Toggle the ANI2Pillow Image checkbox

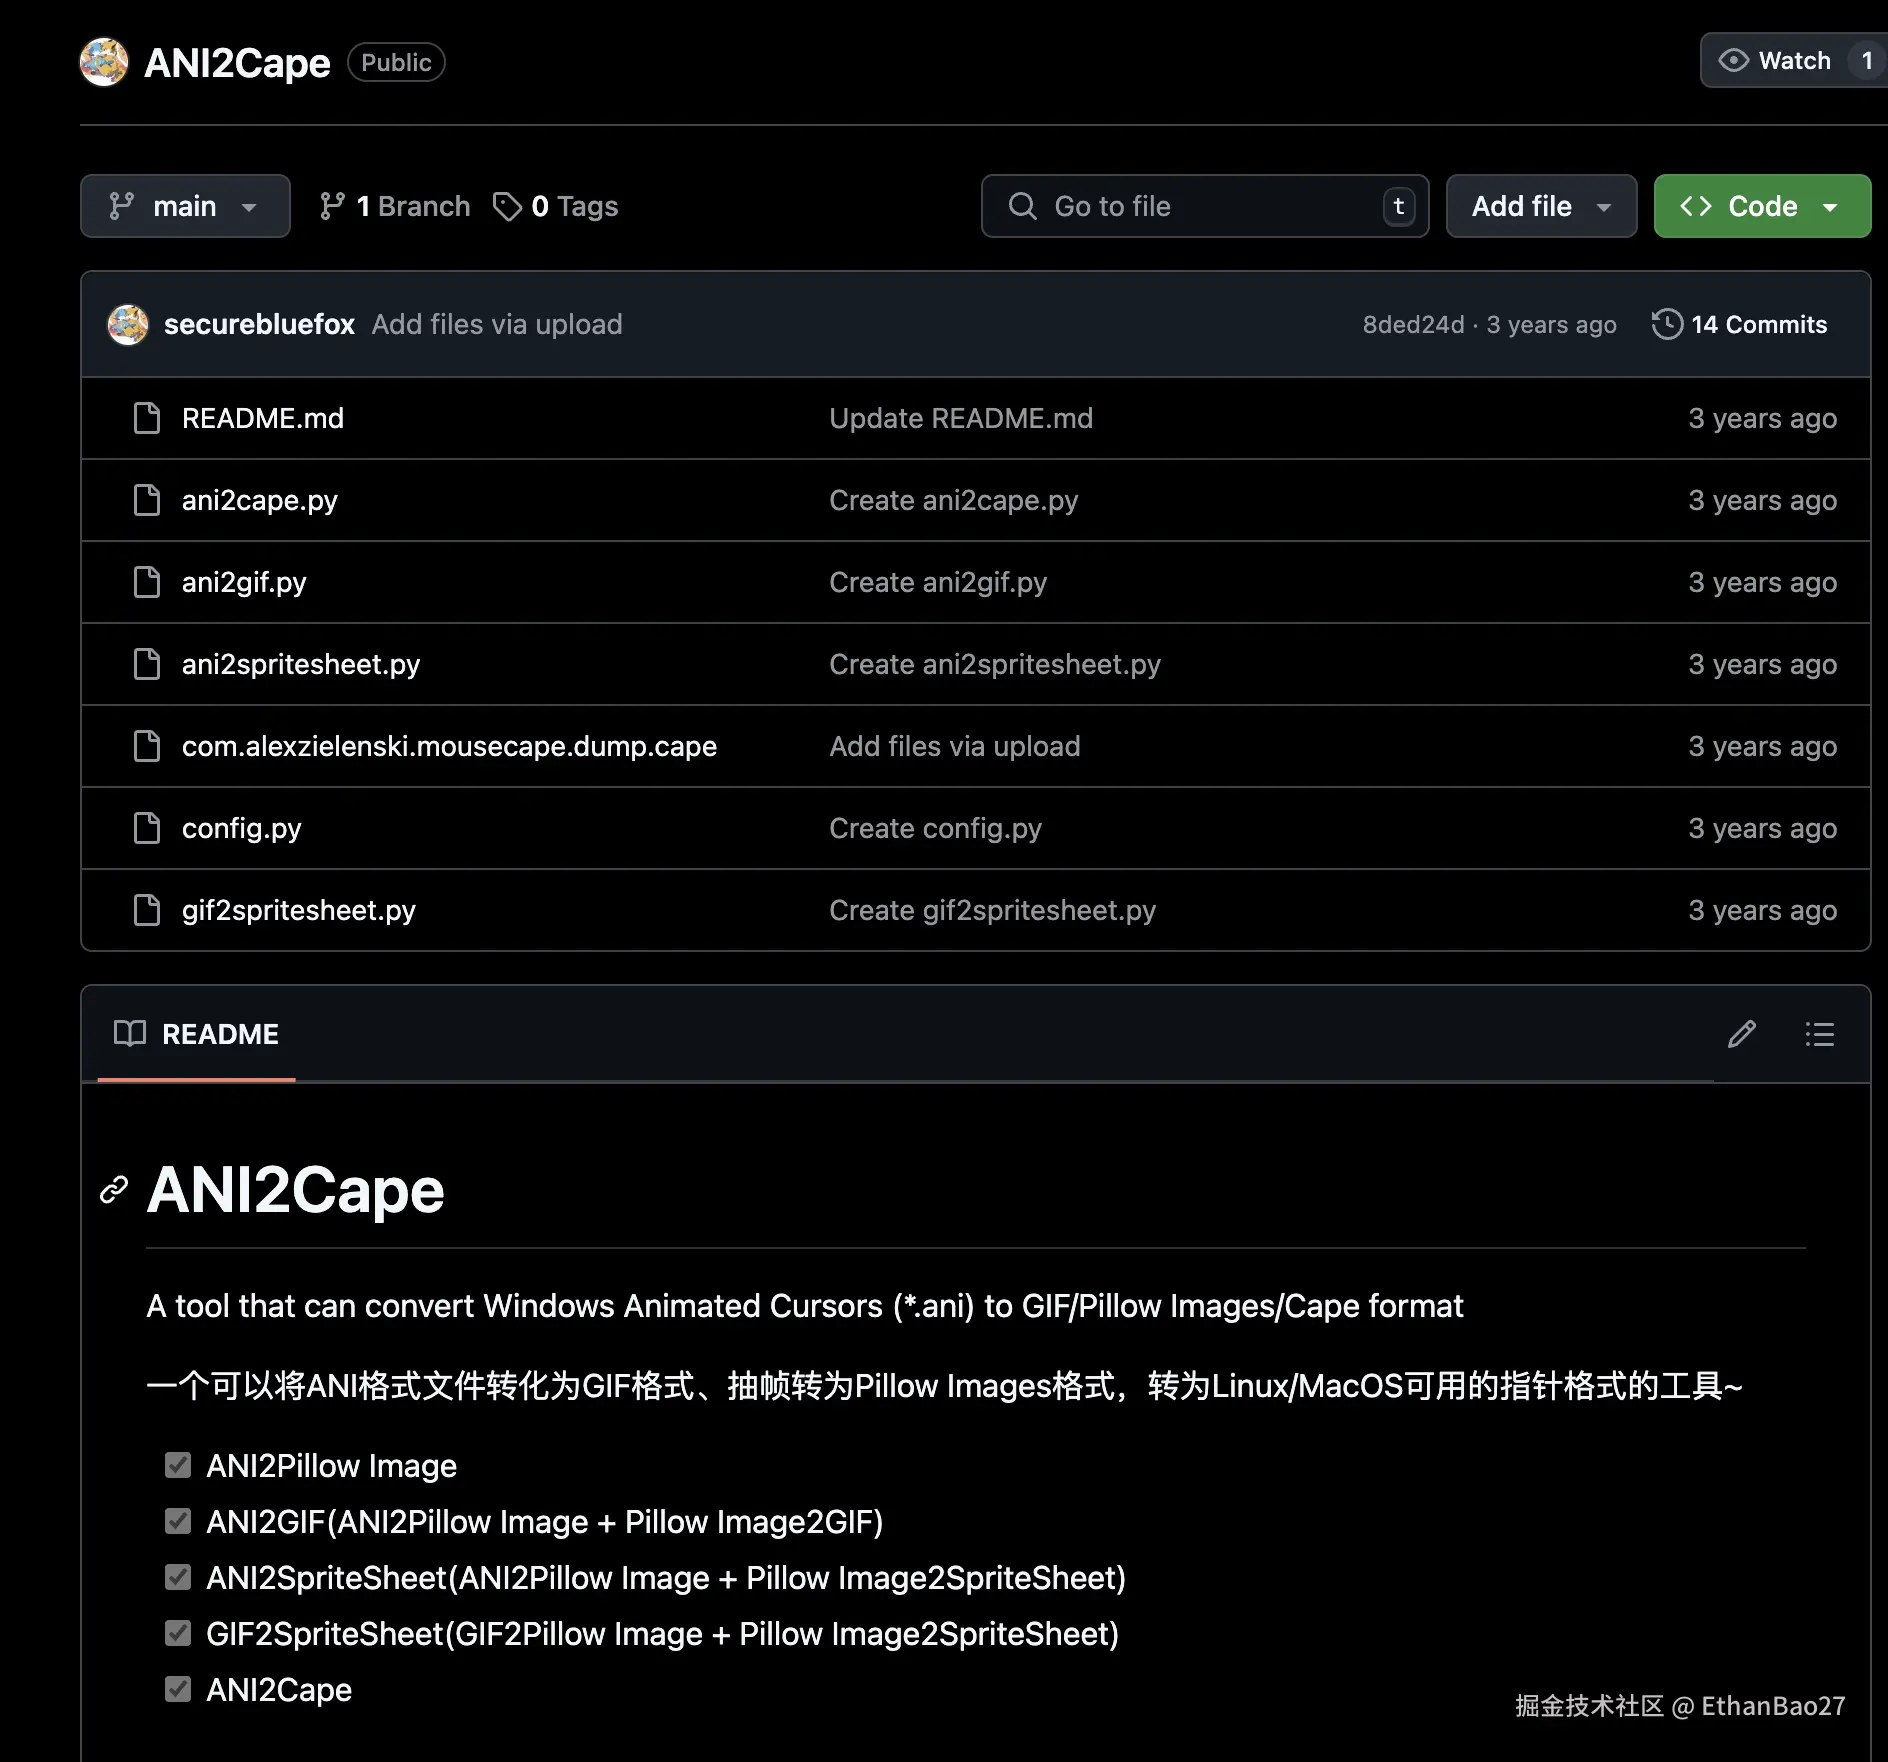(x=178, y=1465)
